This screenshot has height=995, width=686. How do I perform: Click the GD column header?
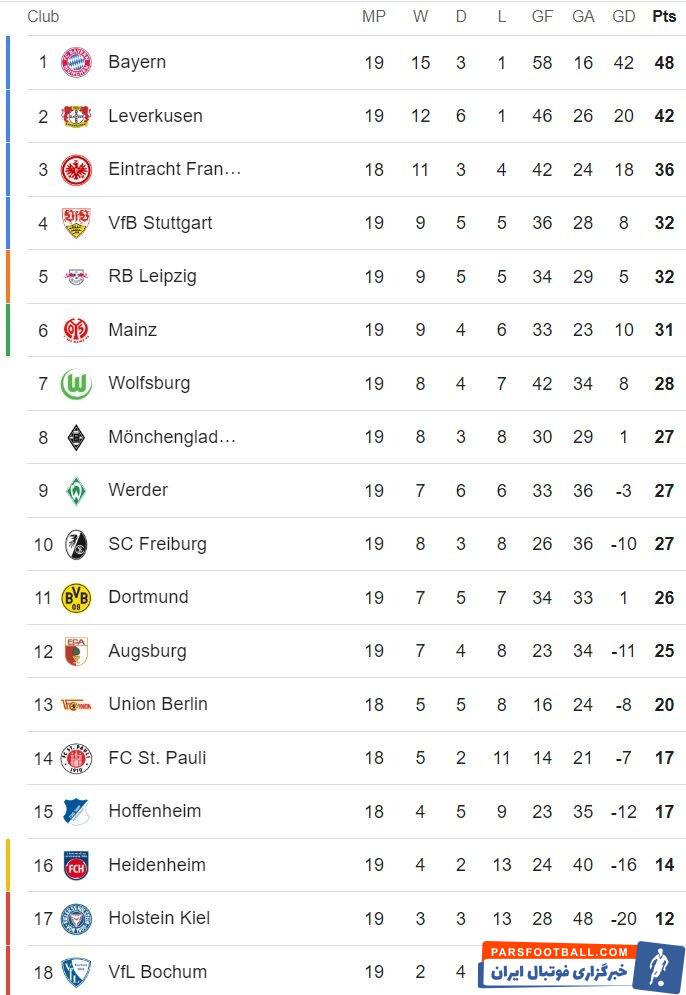click(x=624, y=16)
